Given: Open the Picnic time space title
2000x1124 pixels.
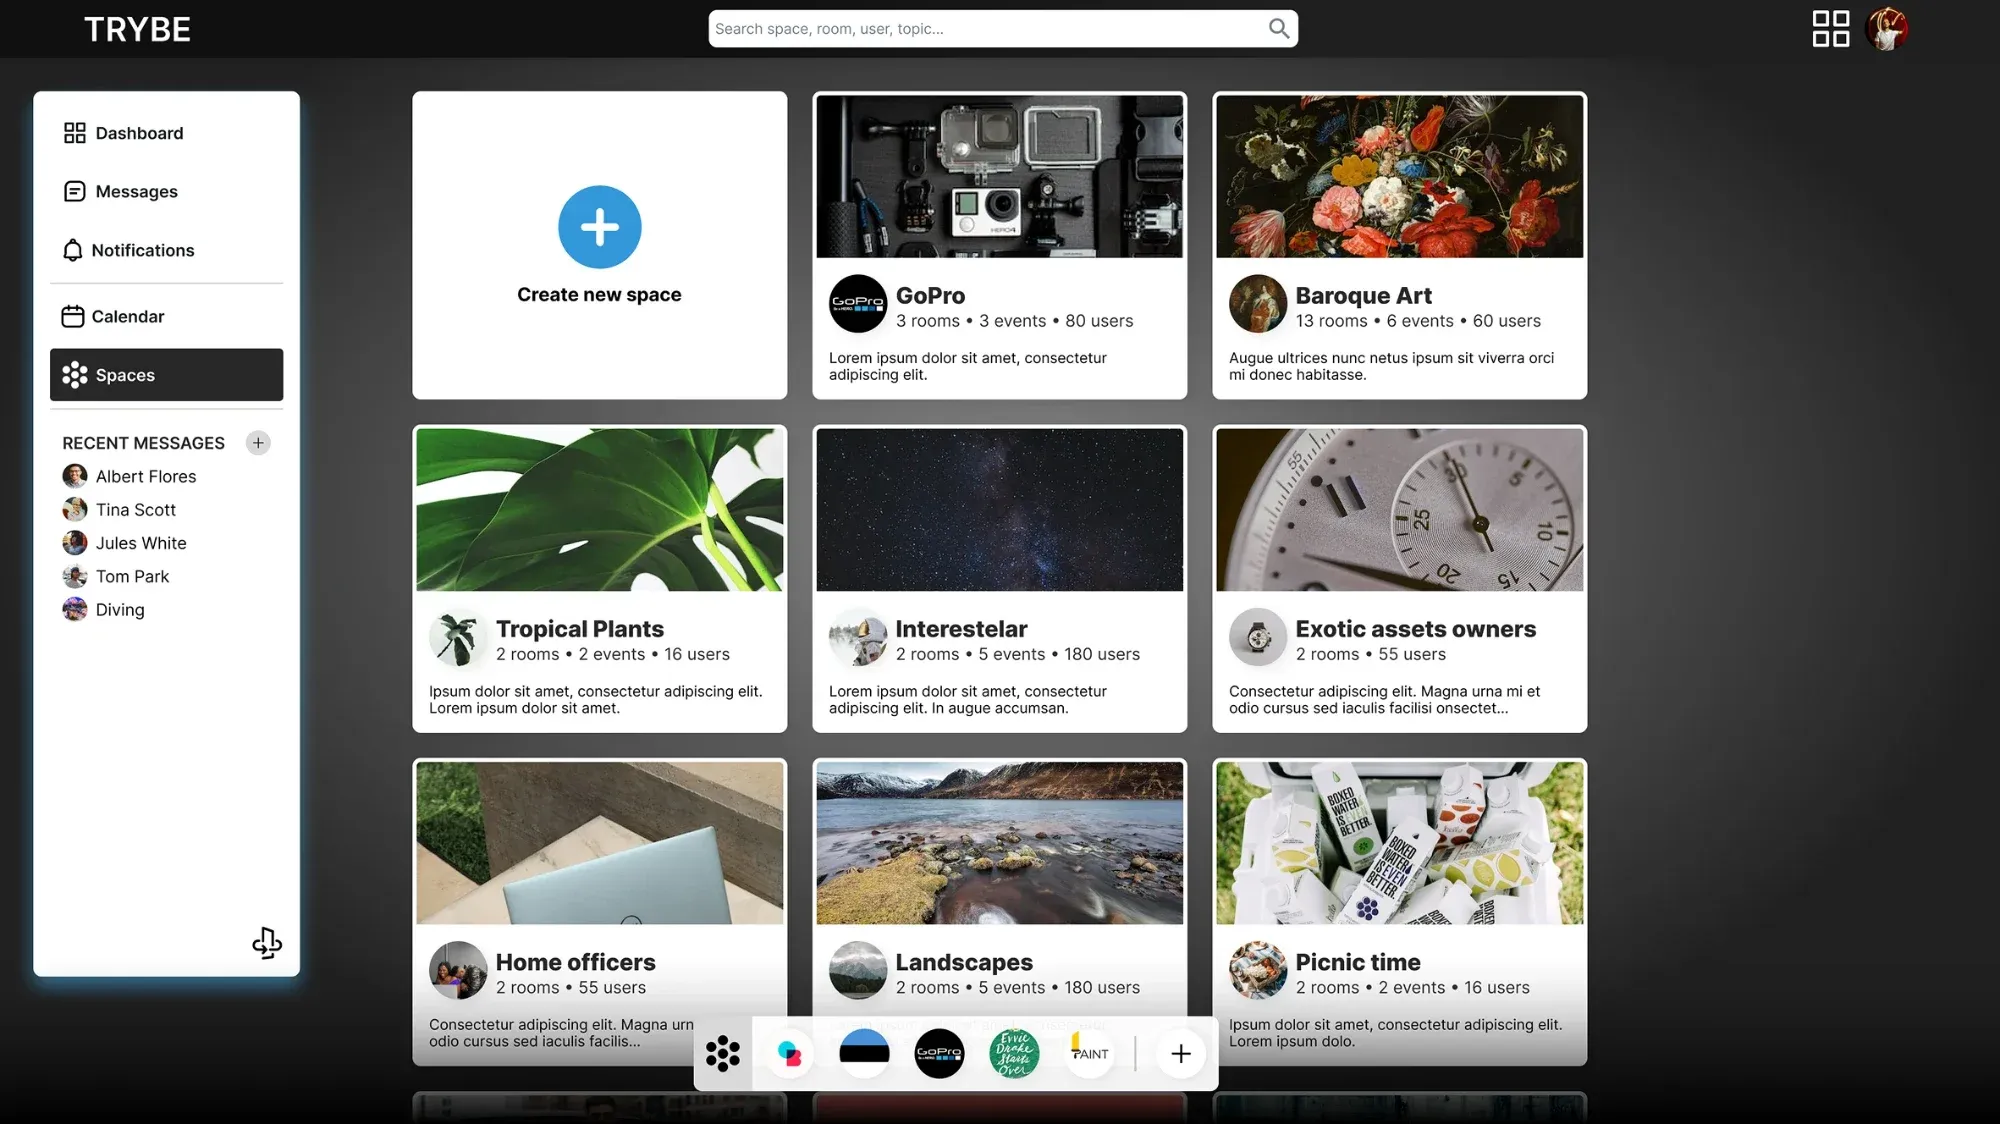Looking at the screenshot, I should (1357, 962).
